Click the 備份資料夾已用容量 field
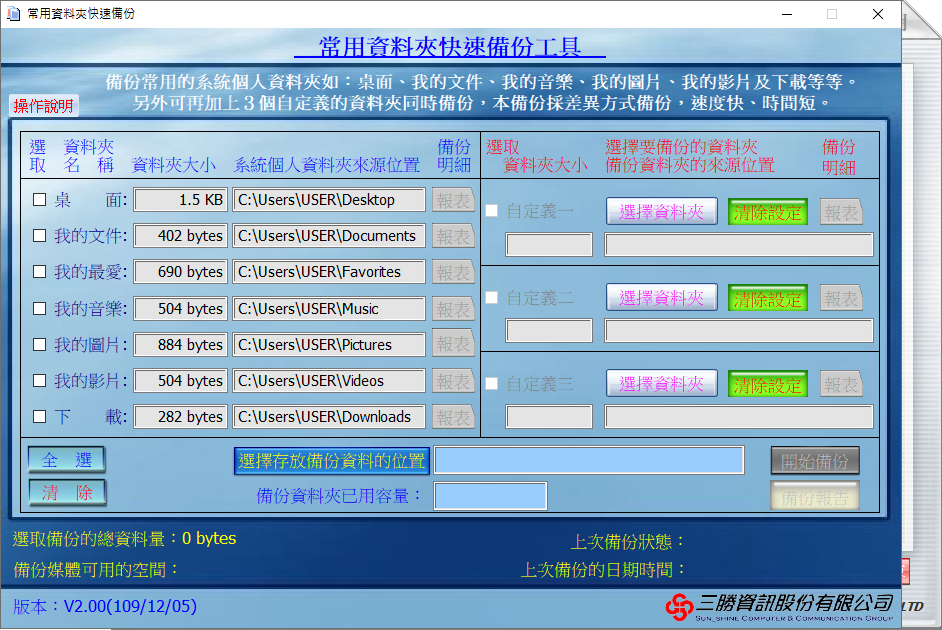This screenshot has width=942, height=630. pyautogui.click(x=490, y=496)
